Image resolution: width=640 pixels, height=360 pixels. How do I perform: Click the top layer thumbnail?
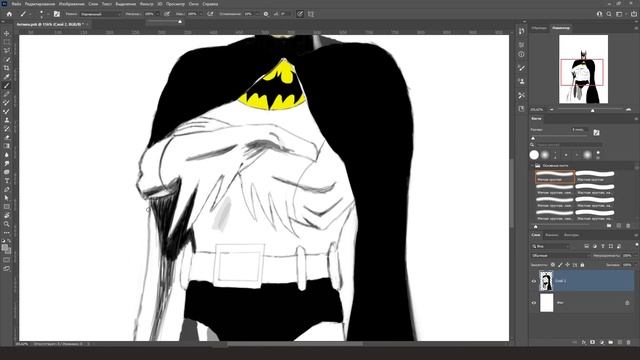click(547, 281)
